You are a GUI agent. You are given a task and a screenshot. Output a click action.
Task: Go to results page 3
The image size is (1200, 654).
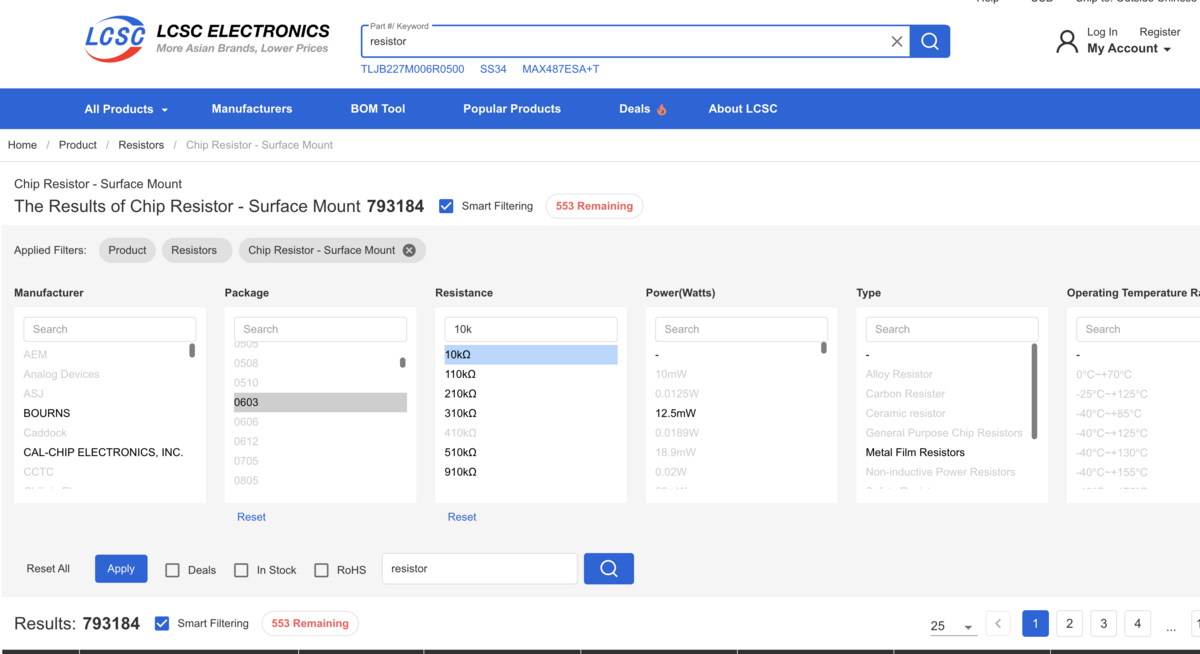click(x=1103, y=624)
